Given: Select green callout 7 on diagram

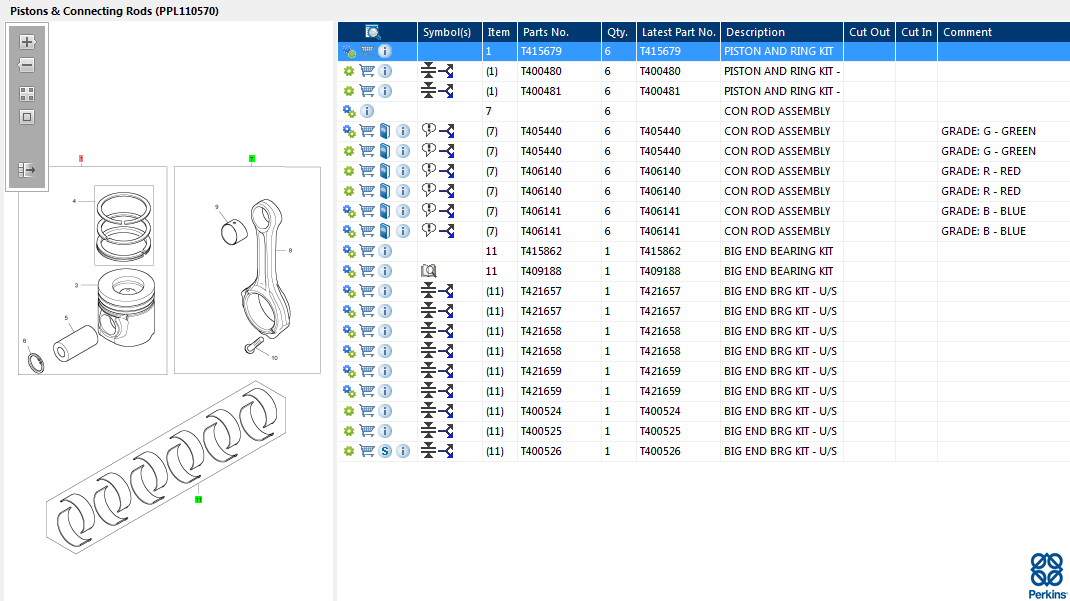Looking at the screenshot, I should 252,158.
